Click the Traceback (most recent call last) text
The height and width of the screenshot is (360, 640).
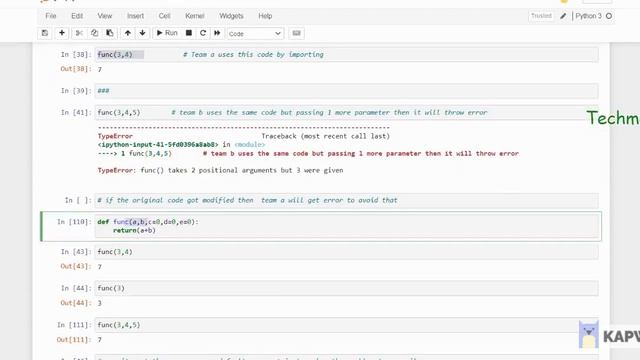[326, 136]
